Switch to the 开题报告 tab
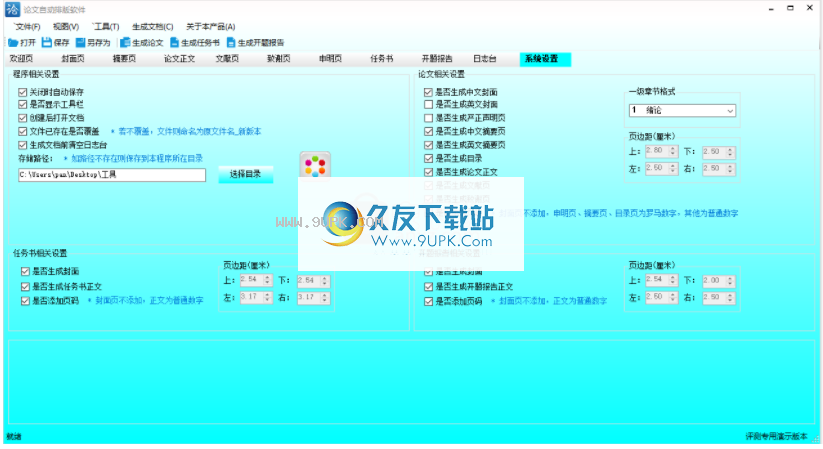This screenshot has height=449, width=823. (437, 59)
